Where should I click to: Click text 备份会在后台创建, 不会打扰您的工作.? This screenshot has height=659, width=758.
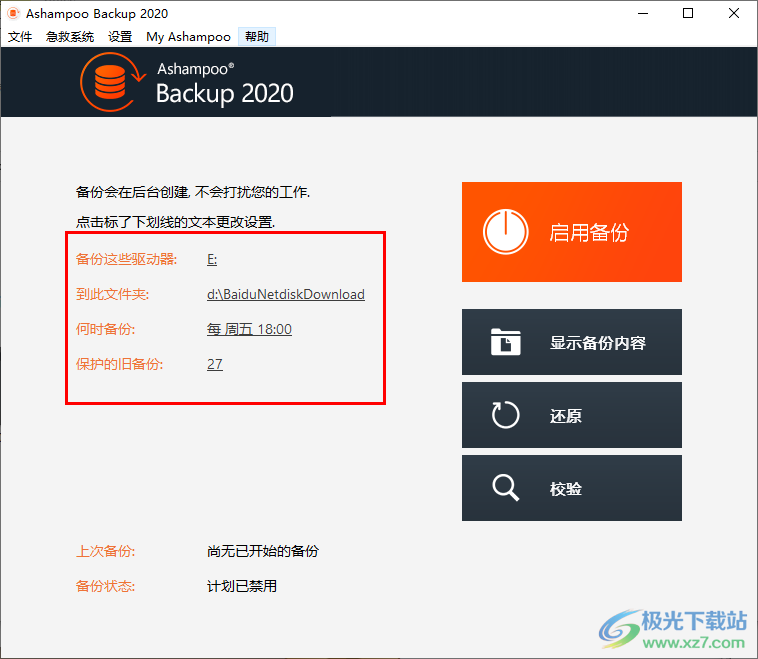[x=192, y=192]
